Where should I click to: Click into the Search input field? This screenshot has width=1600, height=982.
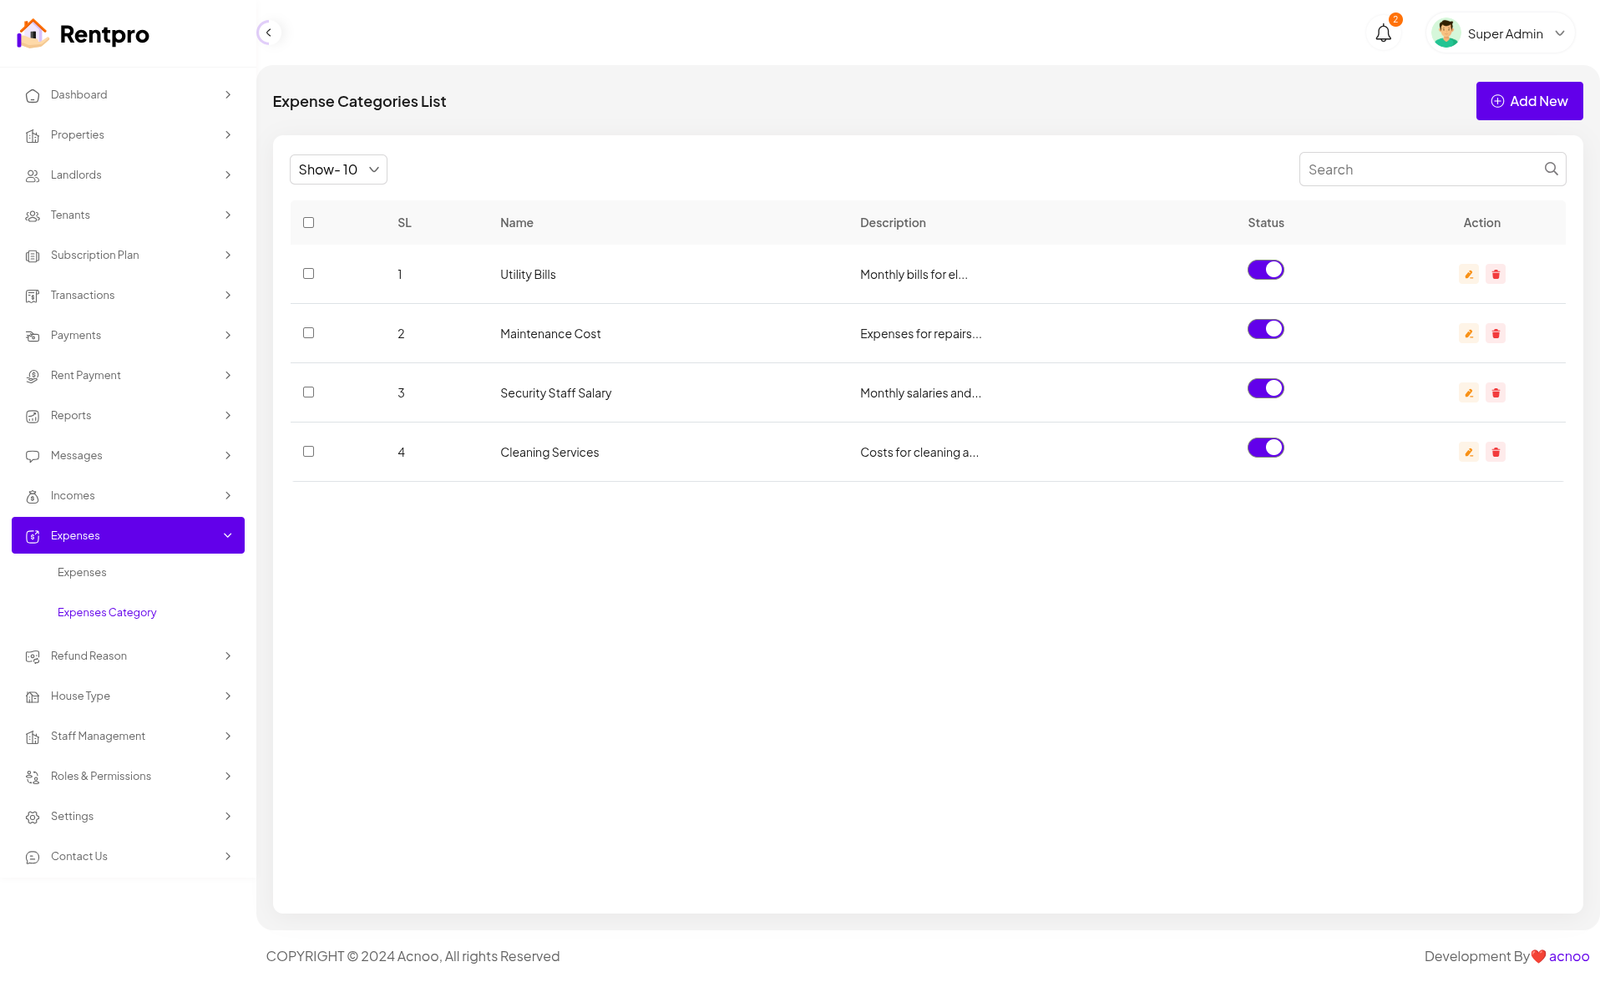click(x=1420, y=170)
